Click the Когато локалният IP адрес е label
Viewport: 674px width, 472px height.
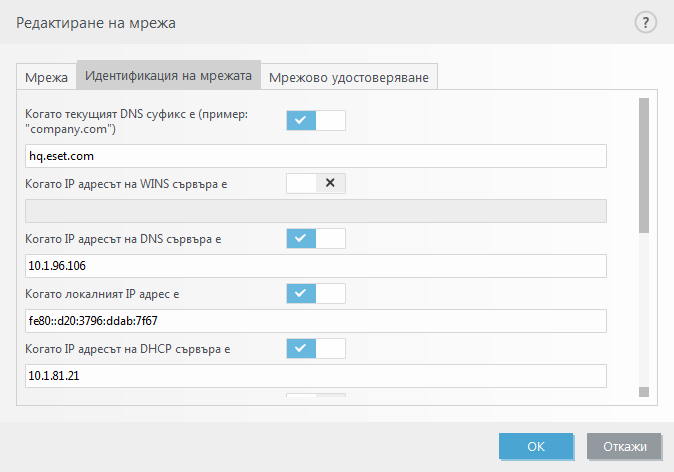click(x=102, y=294)
